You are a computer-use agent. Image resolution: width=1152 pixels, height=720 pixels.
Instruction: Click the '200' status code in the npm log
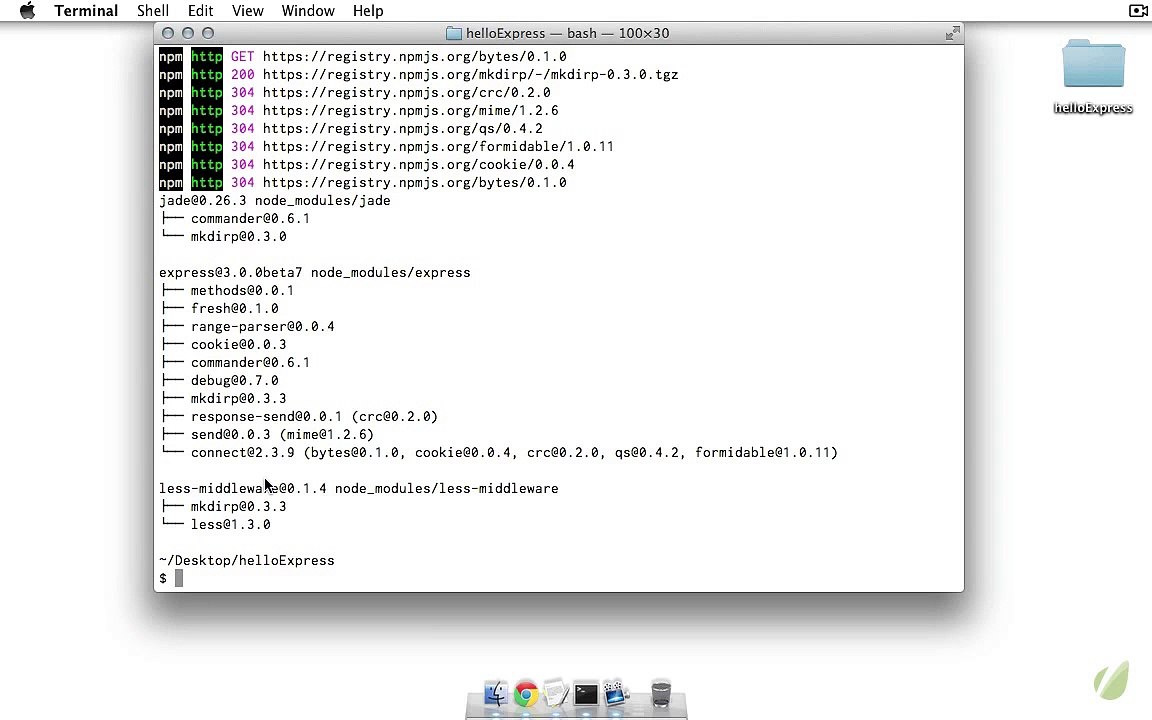coord(242,75)
